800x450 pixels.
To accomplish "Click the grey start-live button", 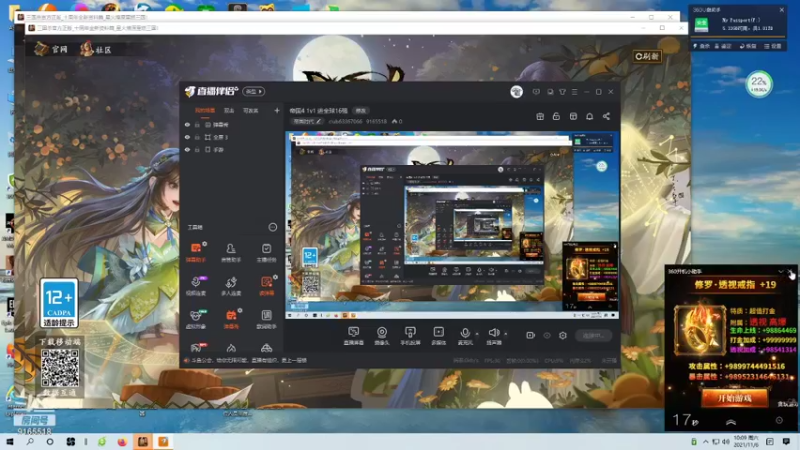I will tap(593, 335).
